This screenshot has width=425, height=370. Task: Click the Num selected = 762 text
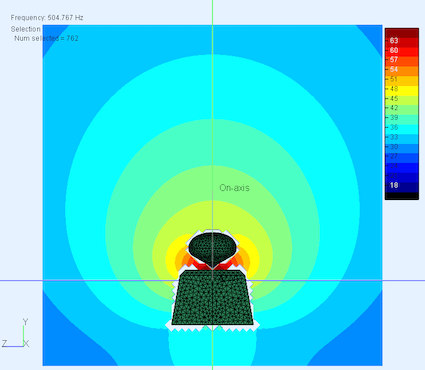click(x=46, y=38)
